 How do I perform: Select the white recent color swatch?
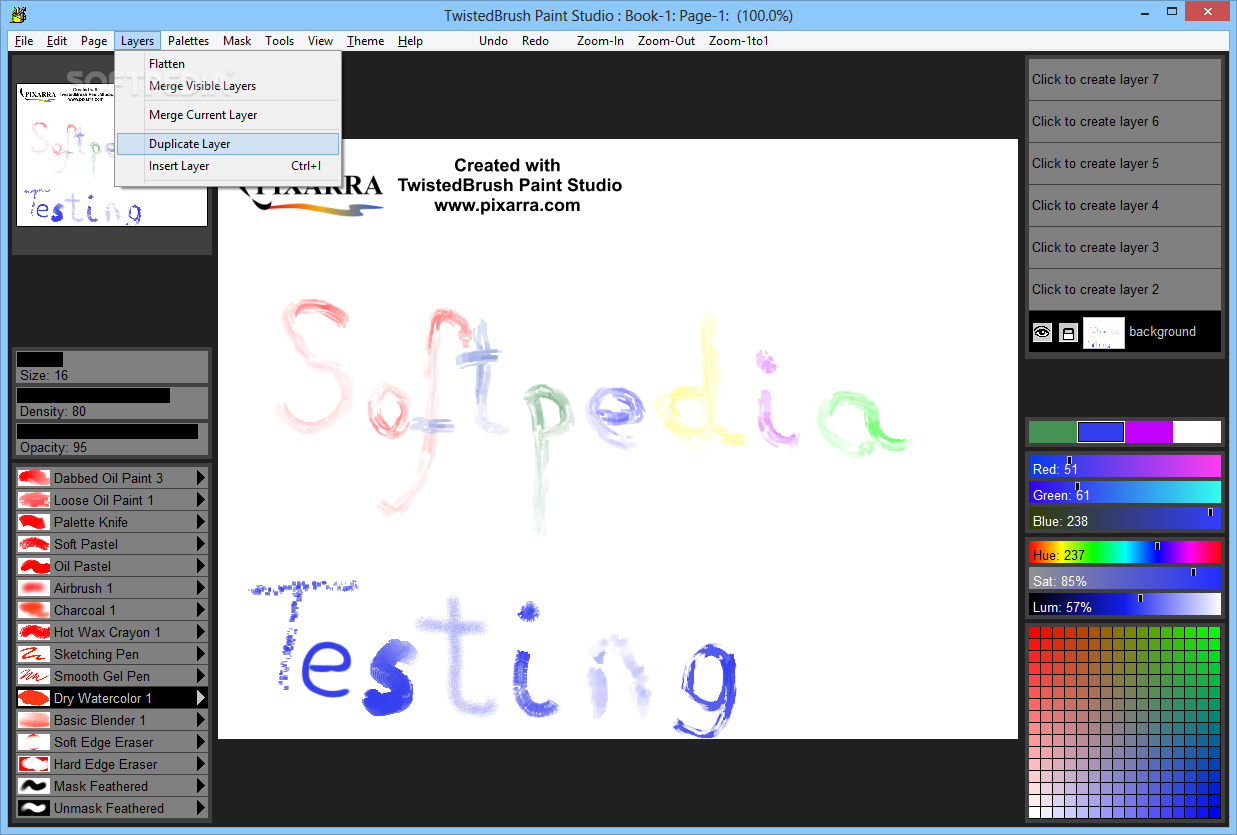click(1197, 432)
